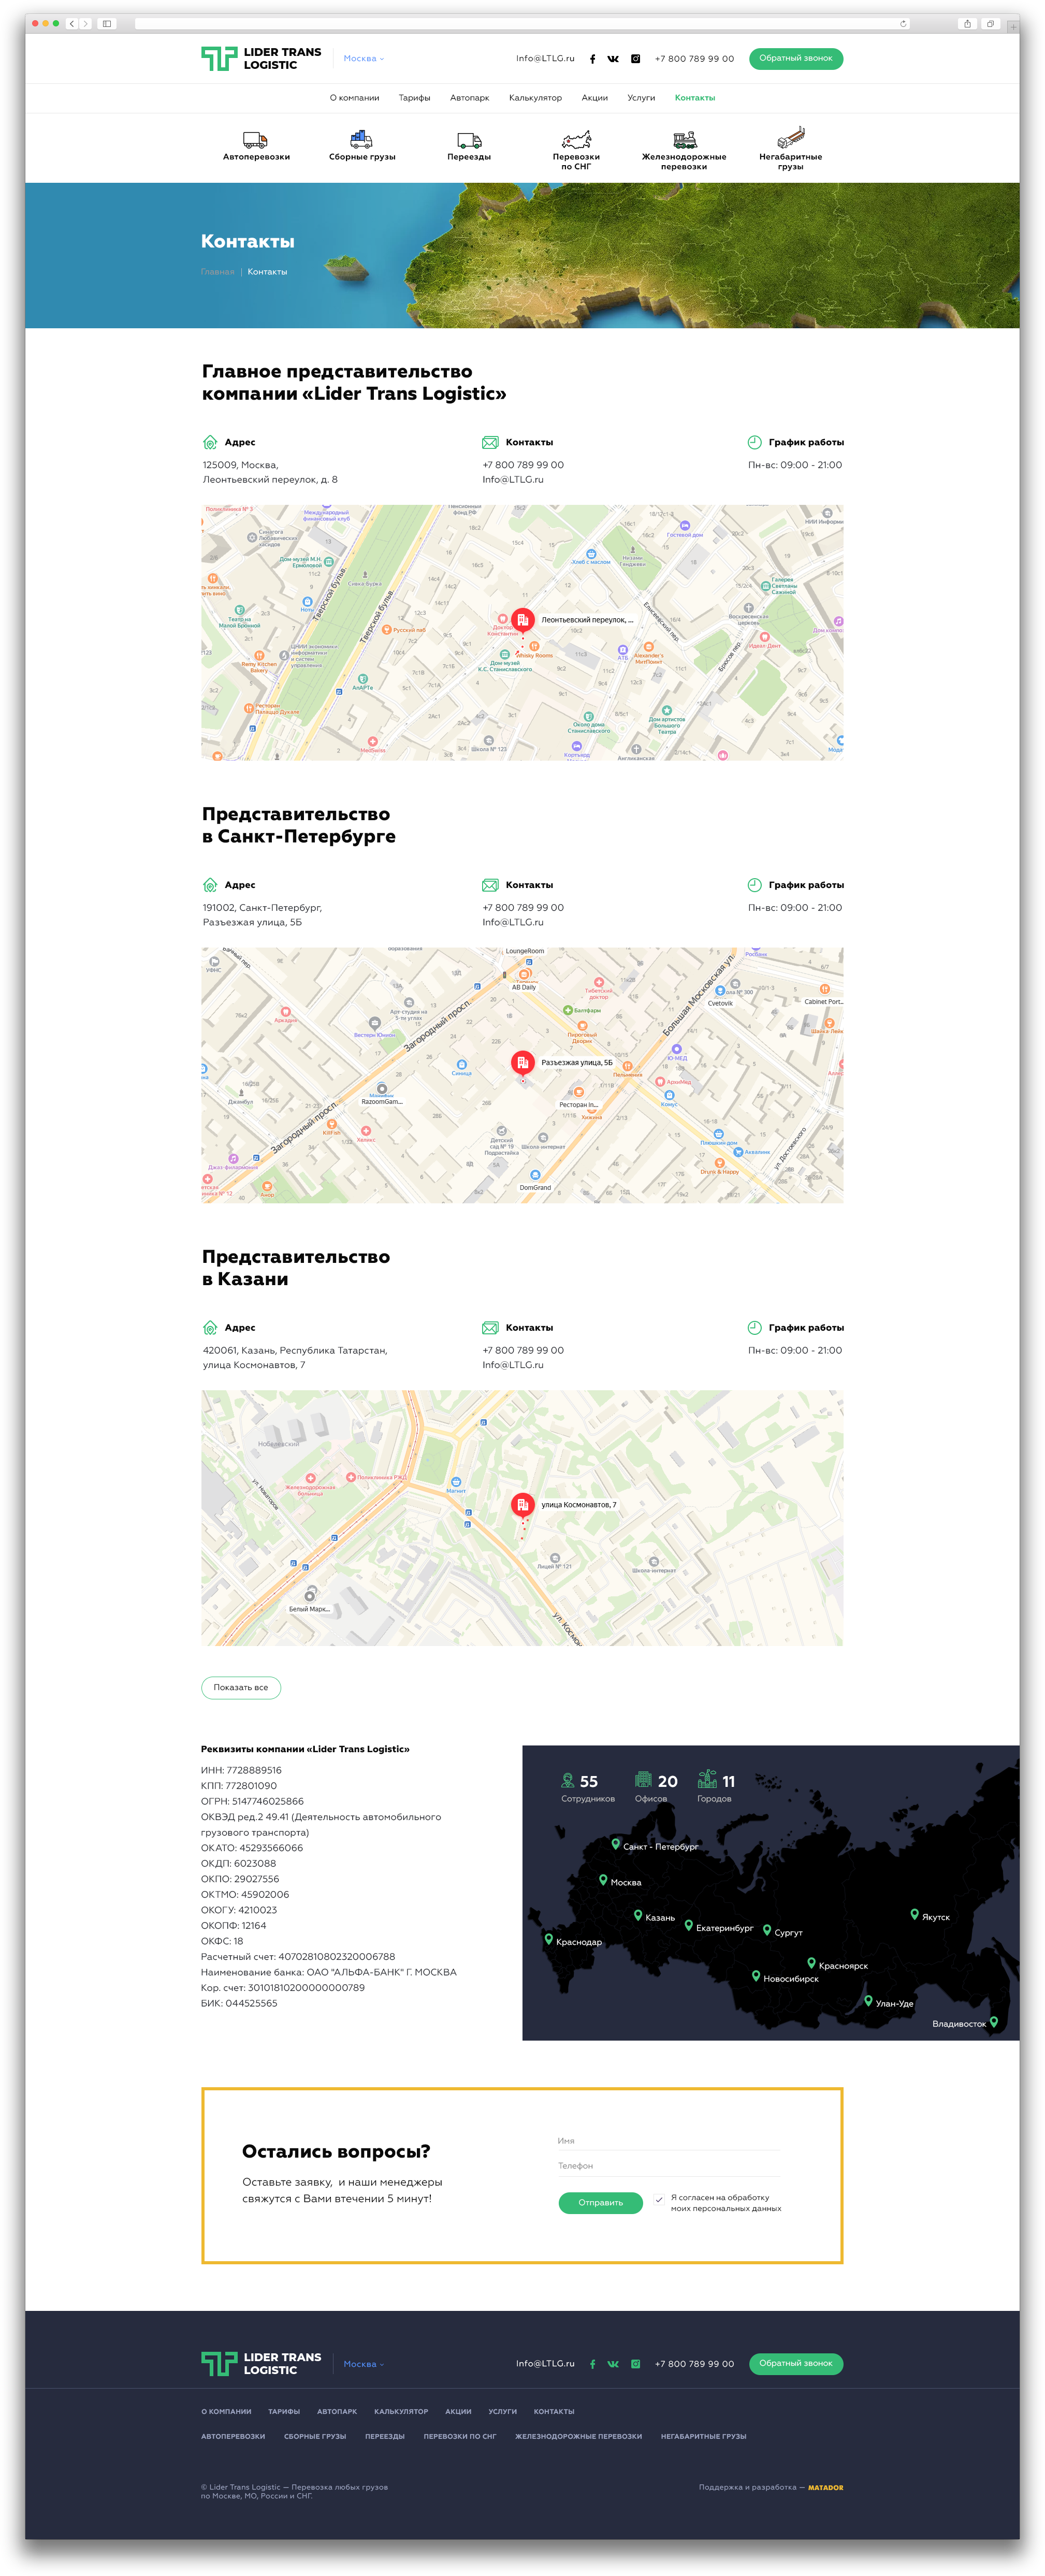
Task: Open Instagram icon in the top header
Action: 635,59
